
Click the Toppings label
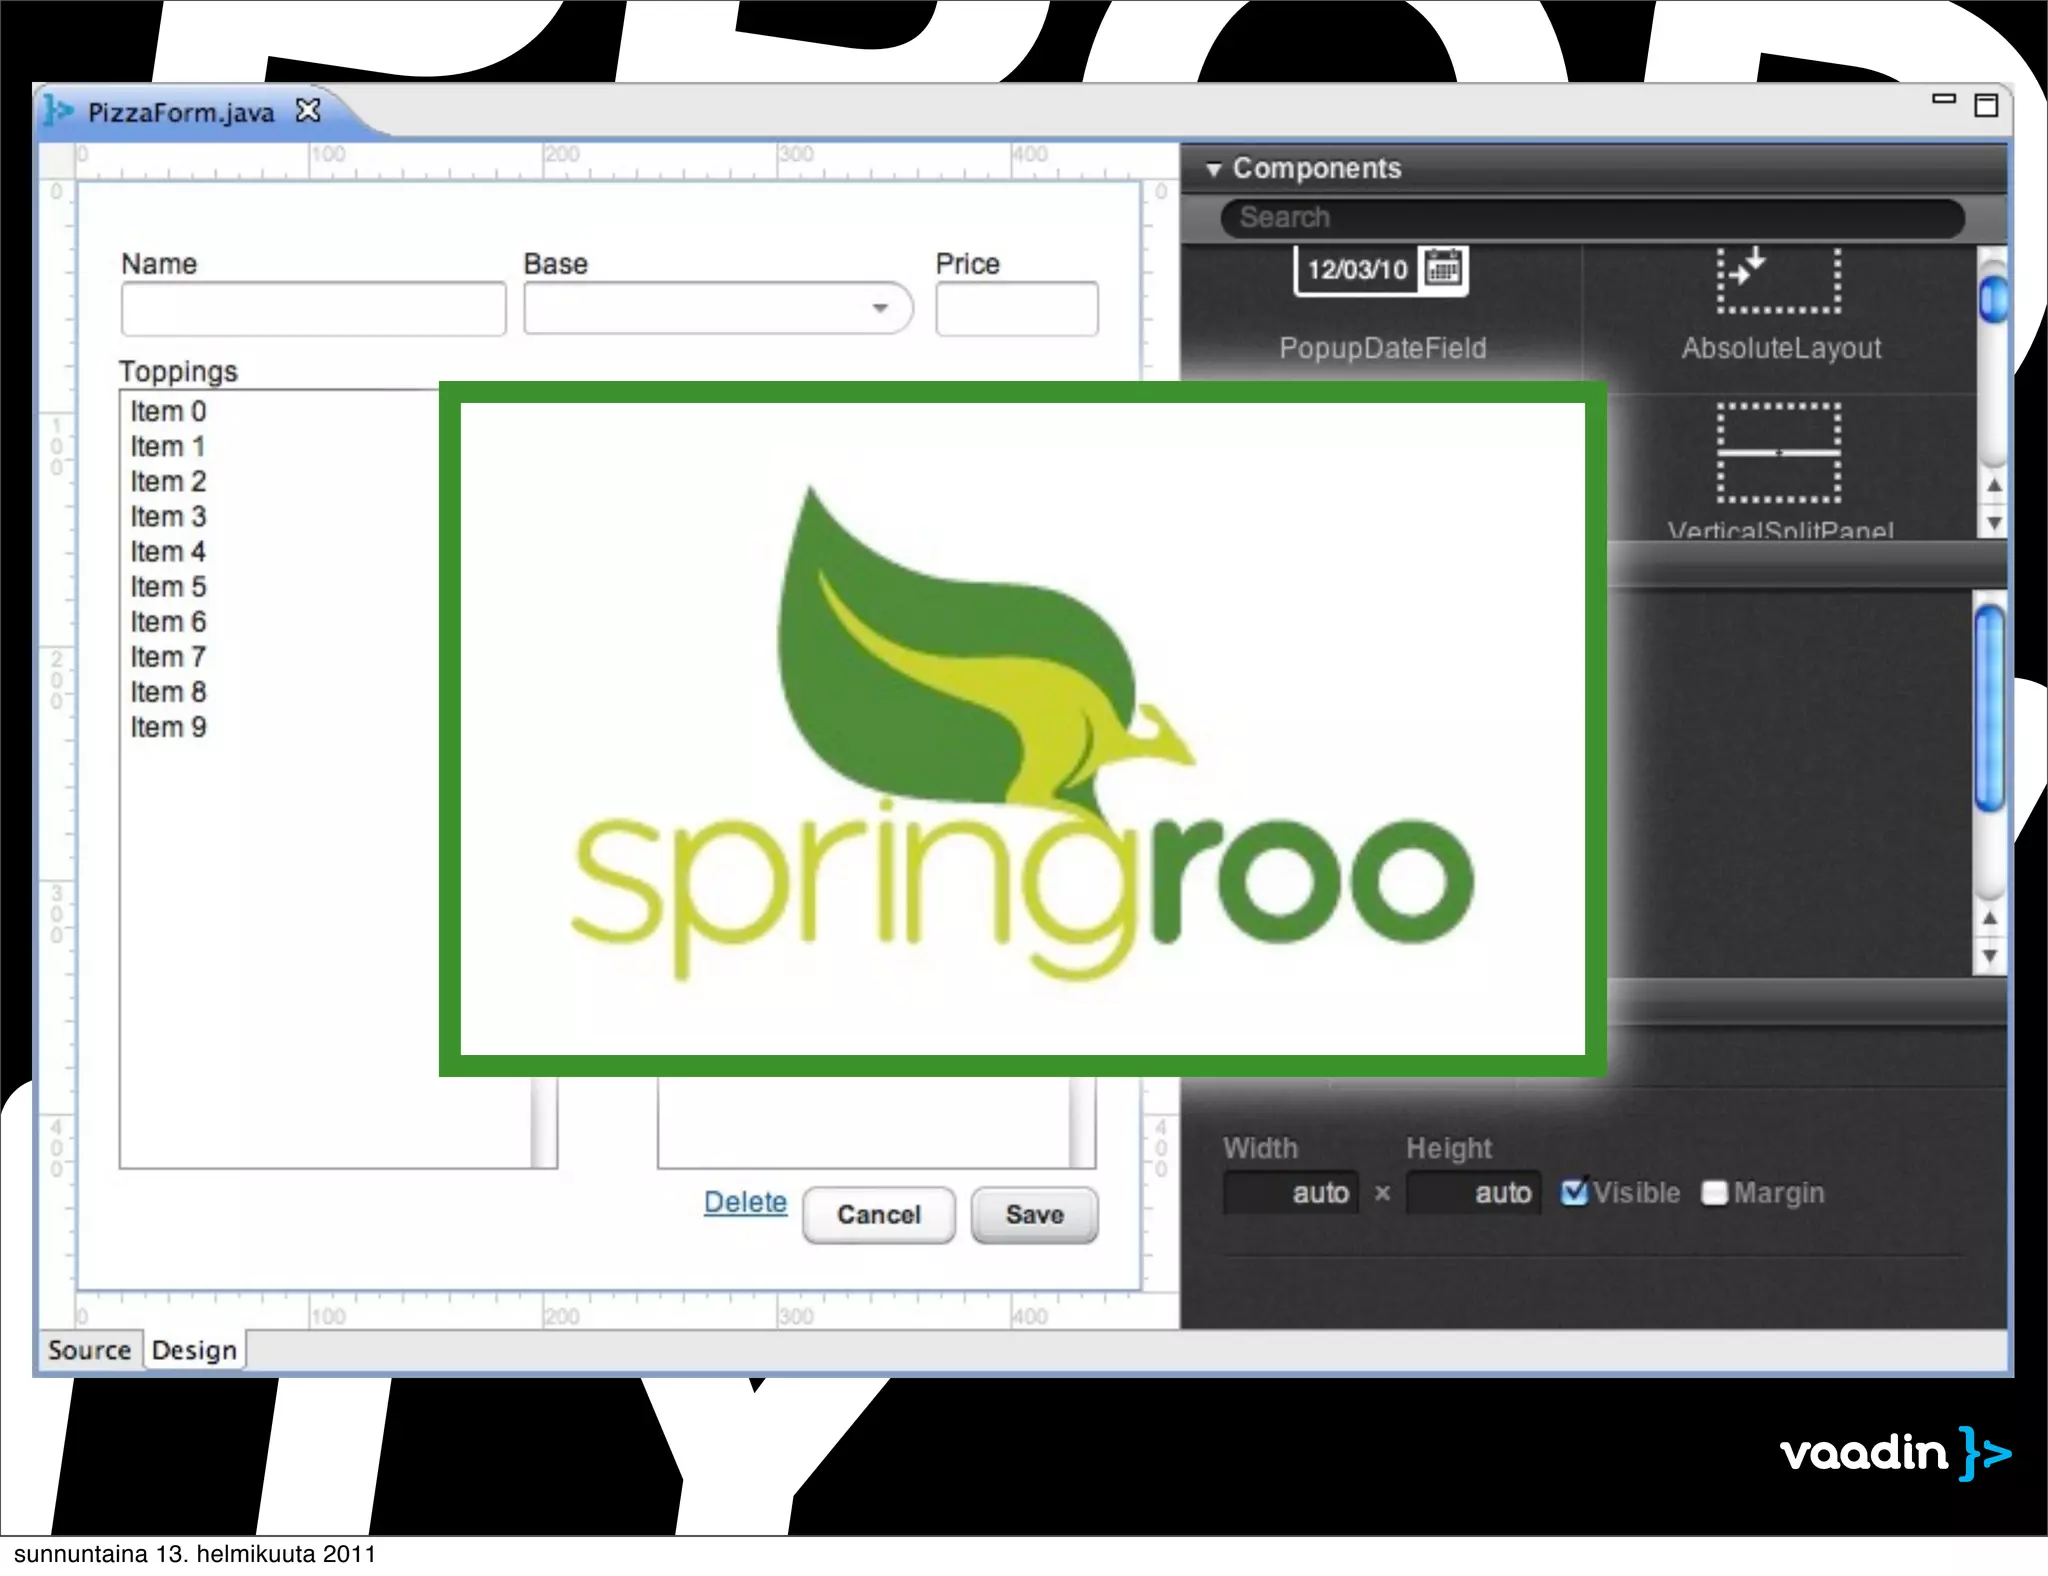pos(178,372)
